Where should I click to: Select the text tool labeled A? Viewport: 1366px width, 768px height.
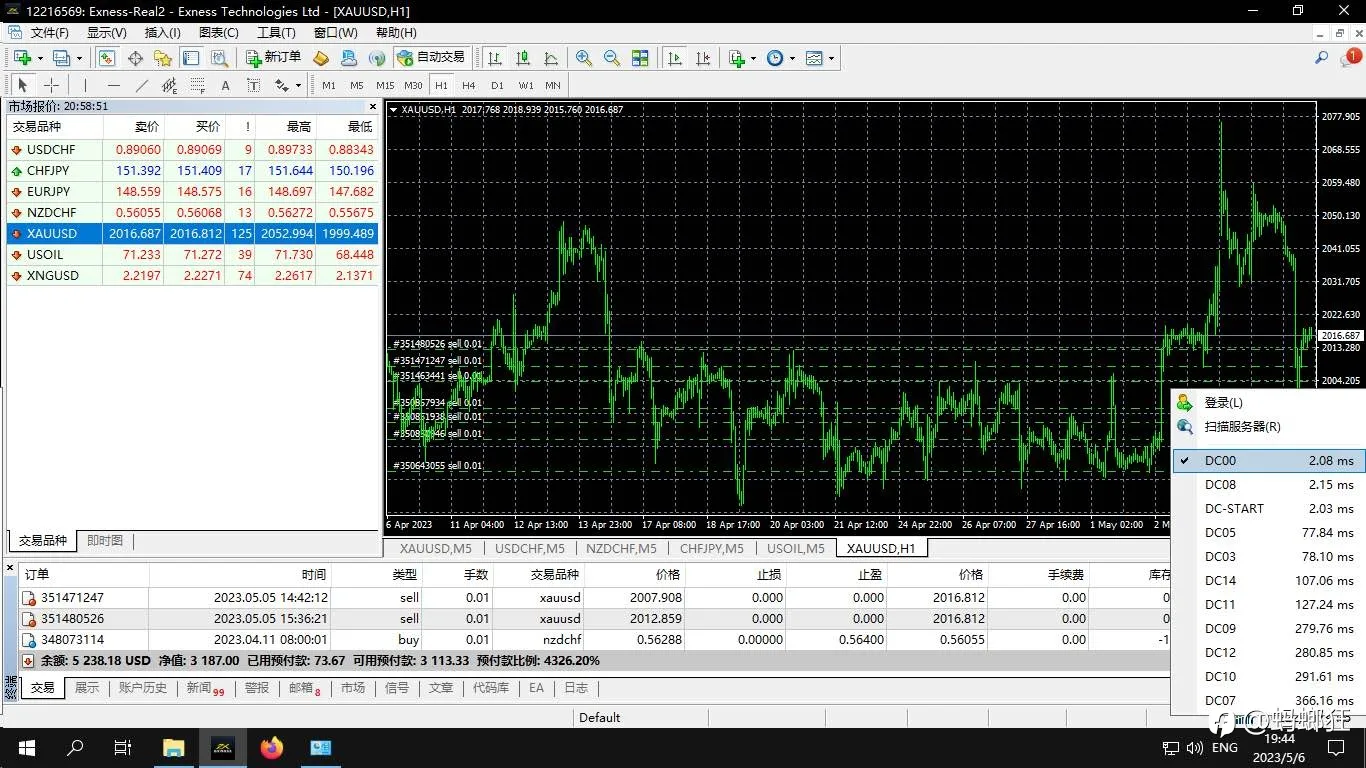pos(225,85)
